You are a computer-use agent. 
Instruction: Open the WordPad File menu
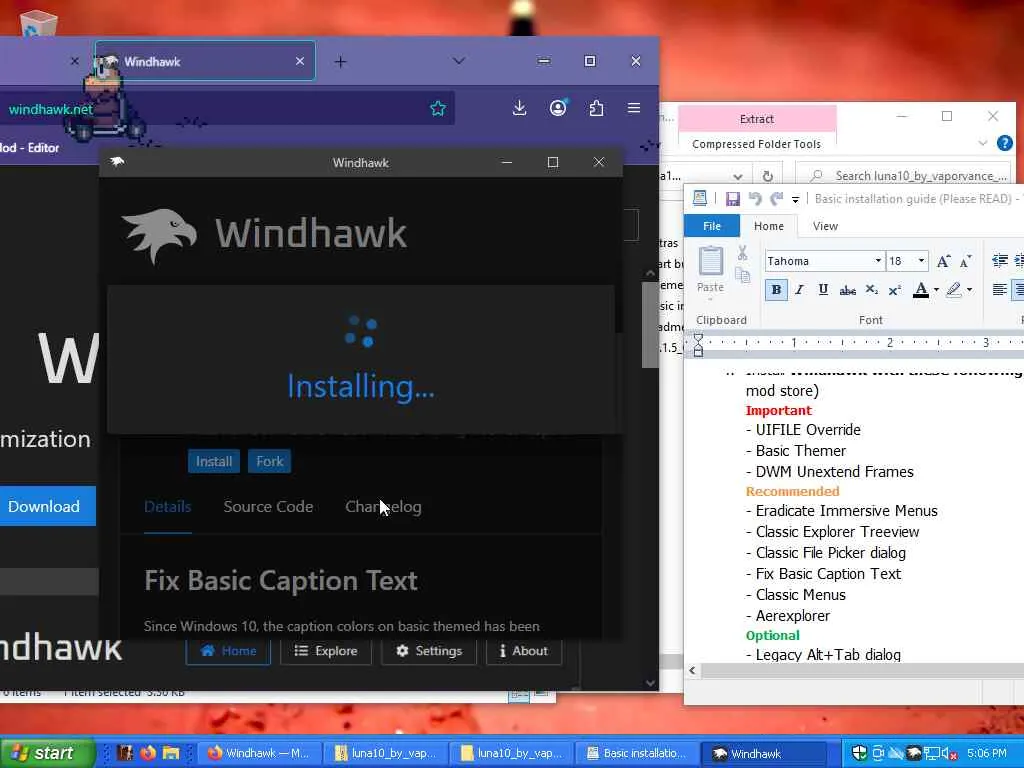tap(712, 226)
